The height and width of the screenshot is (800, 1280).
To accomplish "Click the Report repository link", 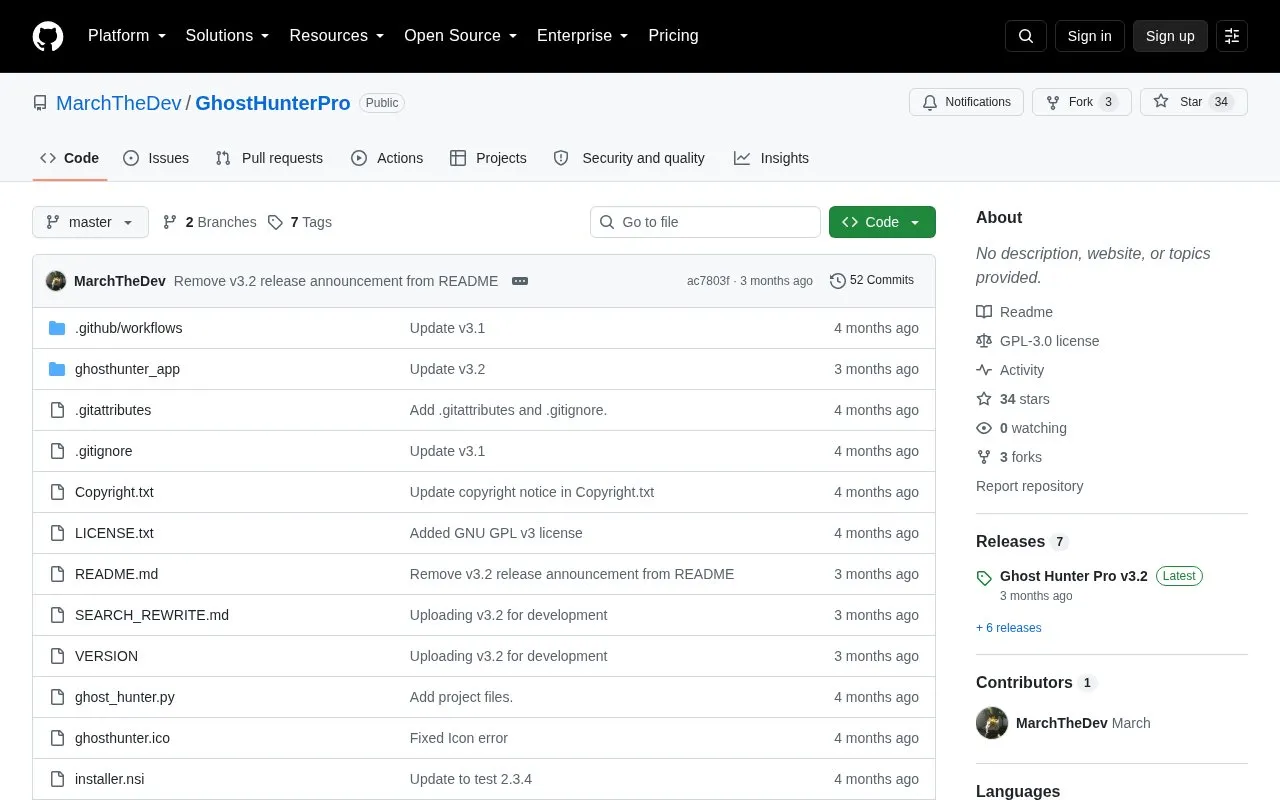I will point(1030,486).
